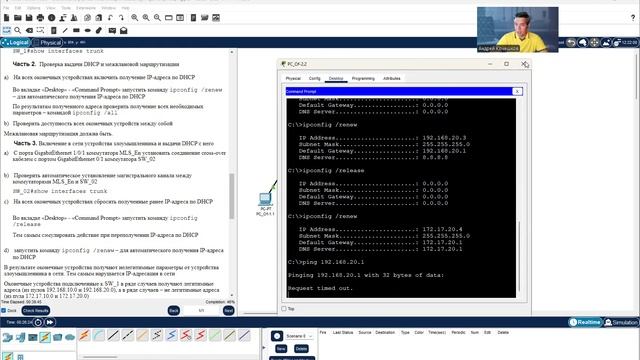Choose the Add Simple PDU envelope

112,31
